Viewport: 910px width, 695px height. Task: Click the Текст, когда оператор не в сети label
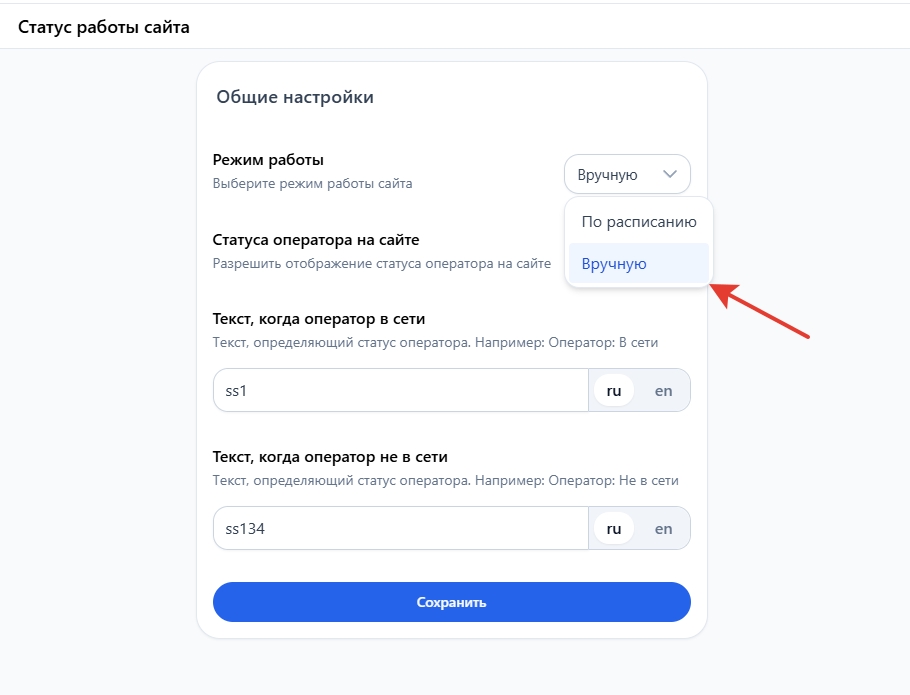(x=330, y=457)
